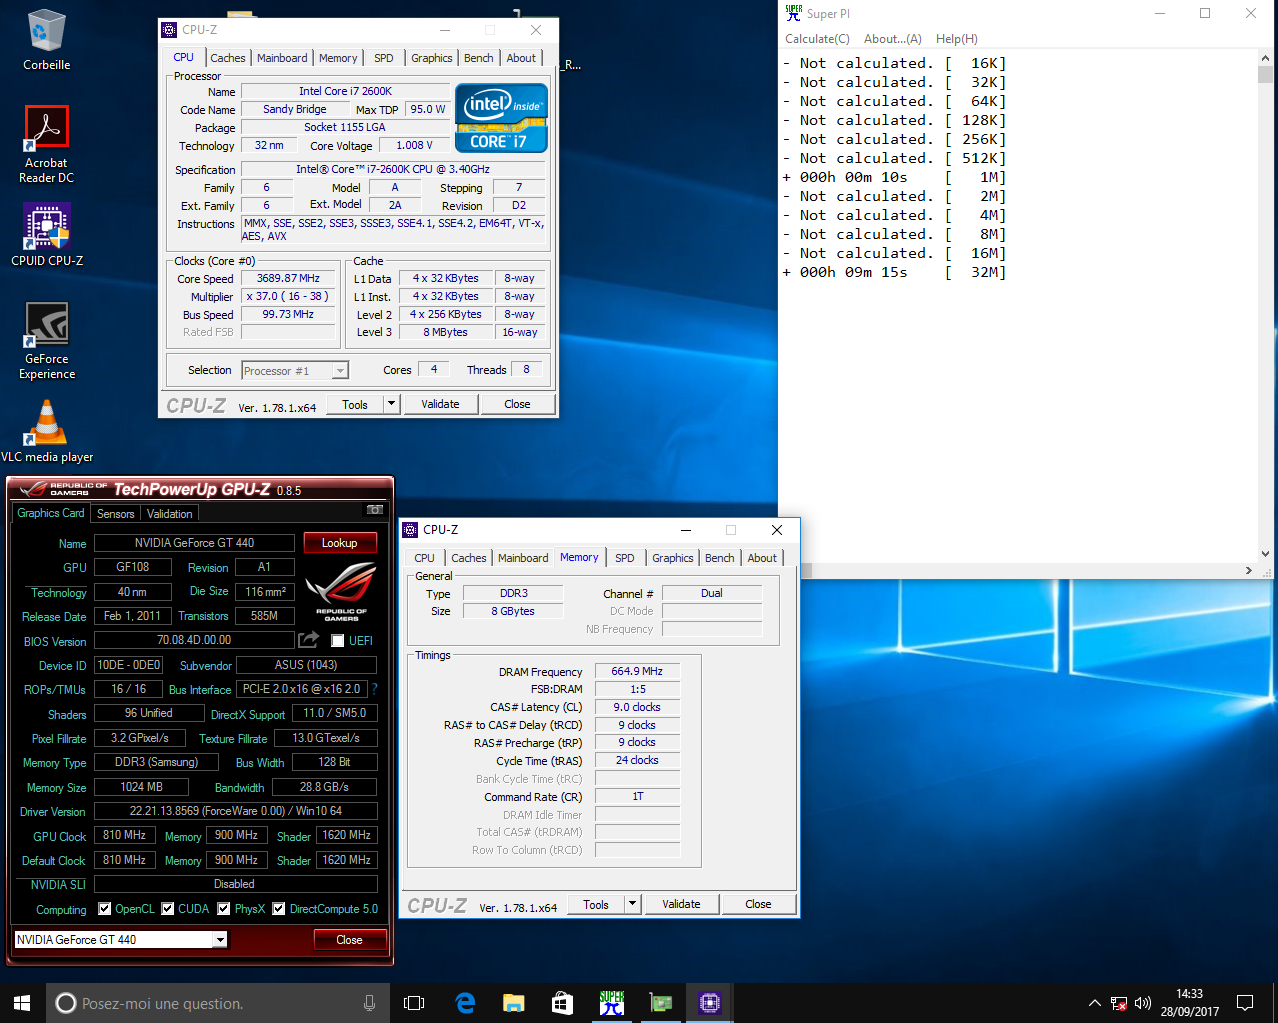
Task: Click the Tools button in the CPU-Z Memory window
Action: (x=596, y=904)
